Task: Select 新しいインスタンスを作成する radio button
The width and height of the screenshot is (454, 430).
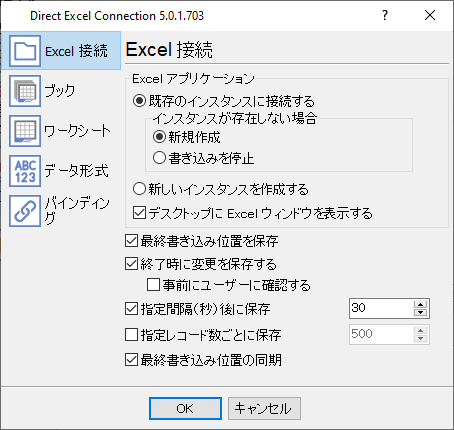Action: 139,189
